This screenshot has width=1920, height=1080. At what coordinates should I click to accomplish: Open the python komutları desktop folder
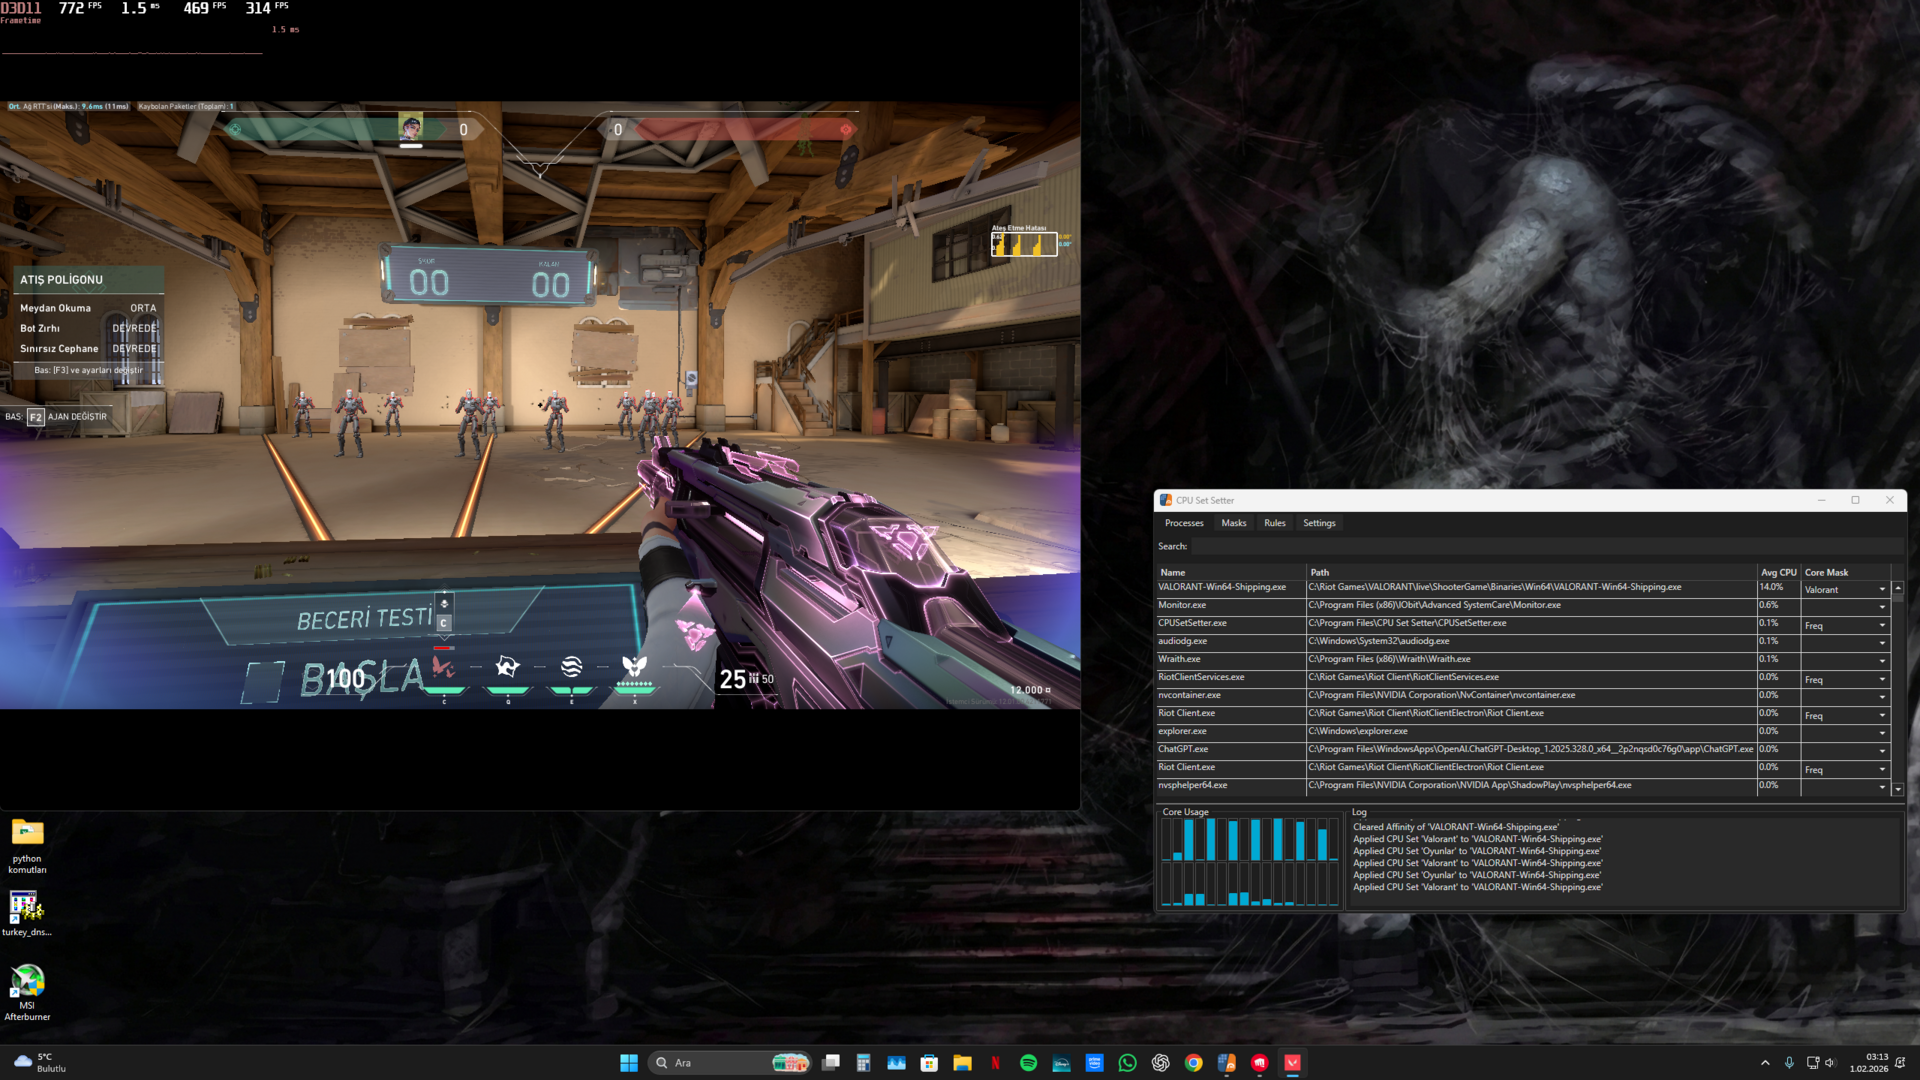pos(27,833)
